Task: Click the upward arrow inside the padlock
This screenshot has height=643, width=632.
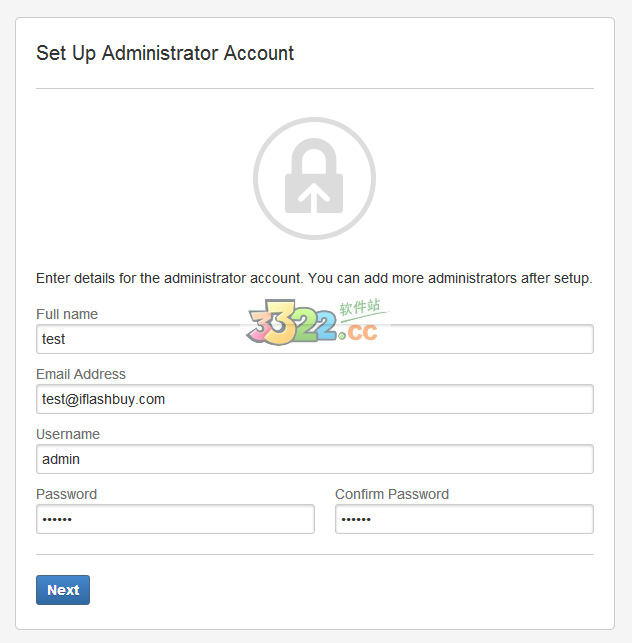Action: 314,197
